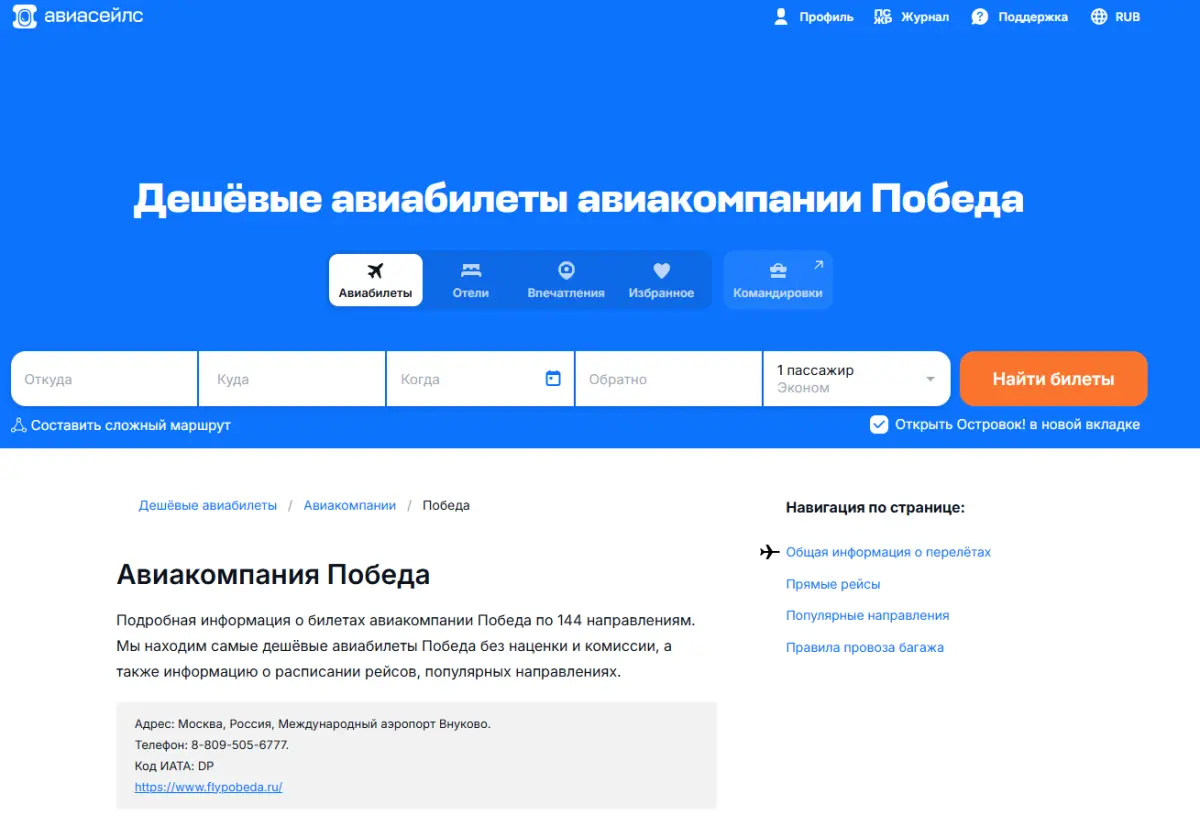Click the Авиакомпания Победа heading
Image resolution: width=1200 pixels, height=827 pixels.
coord(273,575)
